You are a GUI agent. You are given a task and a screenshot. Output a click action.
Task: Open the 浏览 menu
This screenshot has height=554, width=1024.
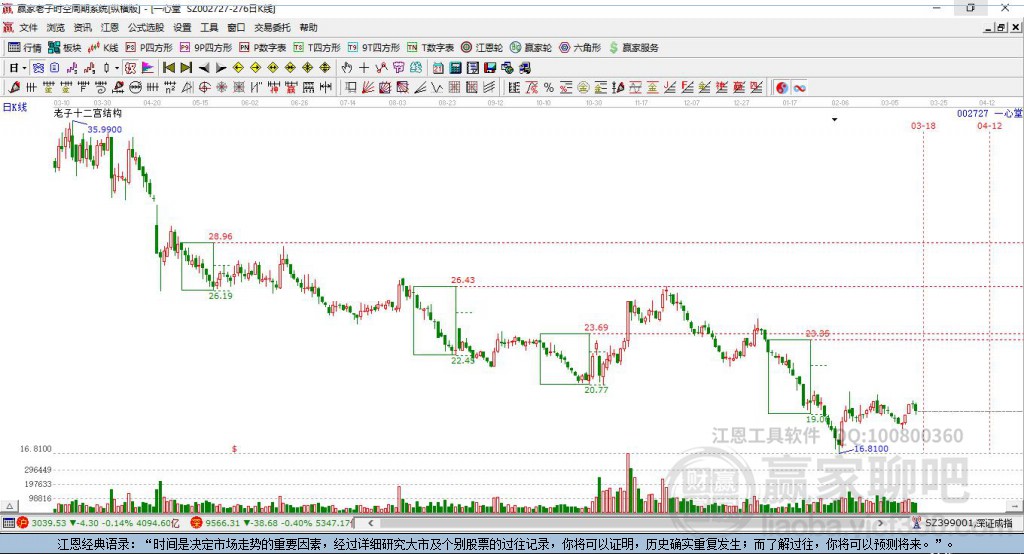pos(56,27)
